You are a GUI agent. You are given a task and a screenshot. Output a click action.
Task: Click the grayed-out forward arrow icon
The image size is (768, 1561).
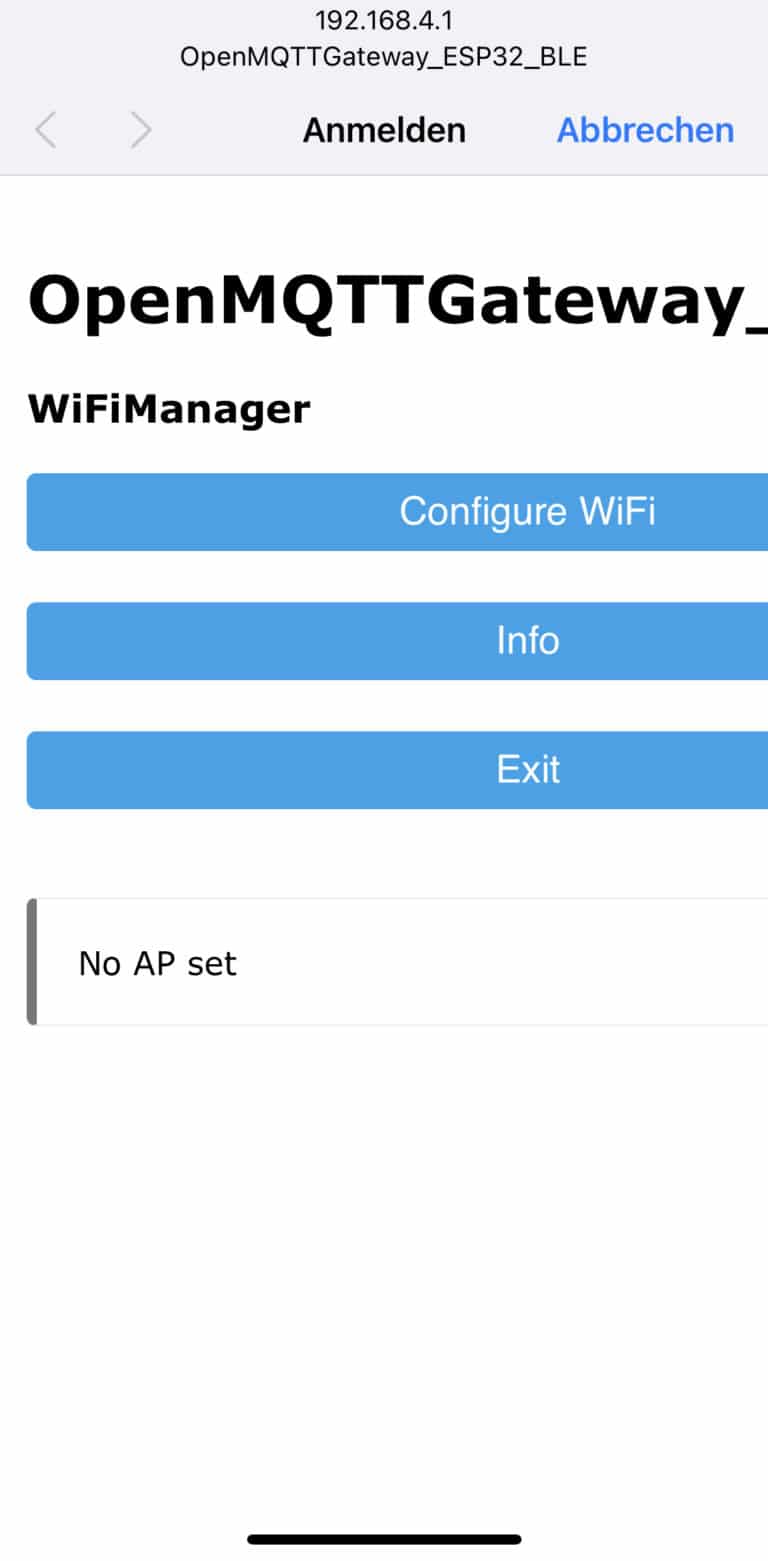pos(140,129)
